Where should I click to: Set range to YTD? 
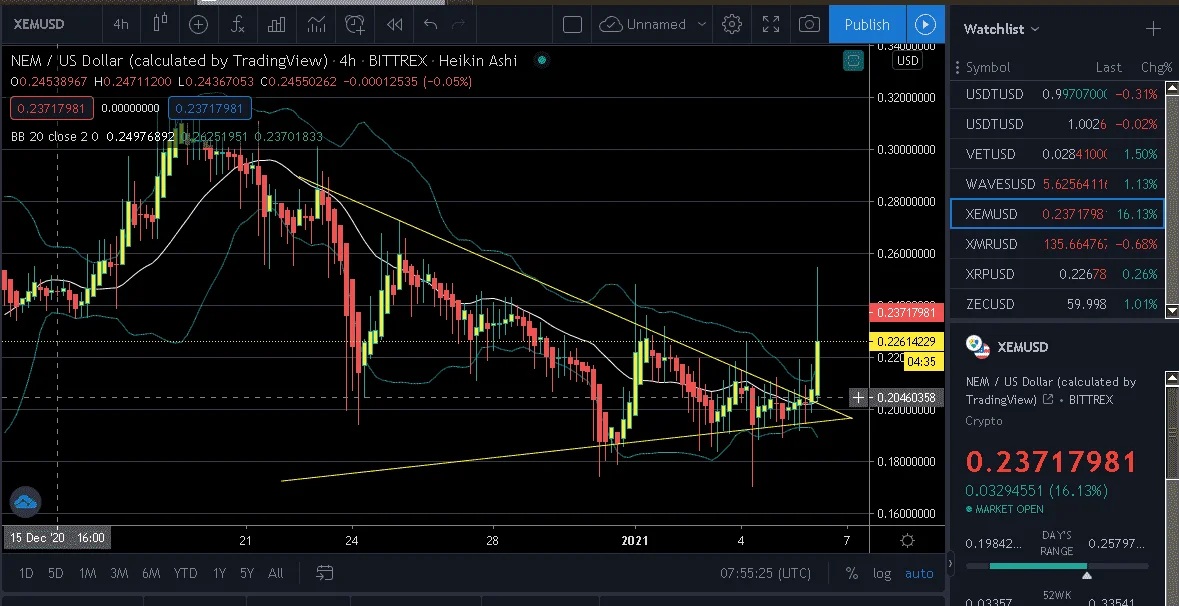point(186,573)
